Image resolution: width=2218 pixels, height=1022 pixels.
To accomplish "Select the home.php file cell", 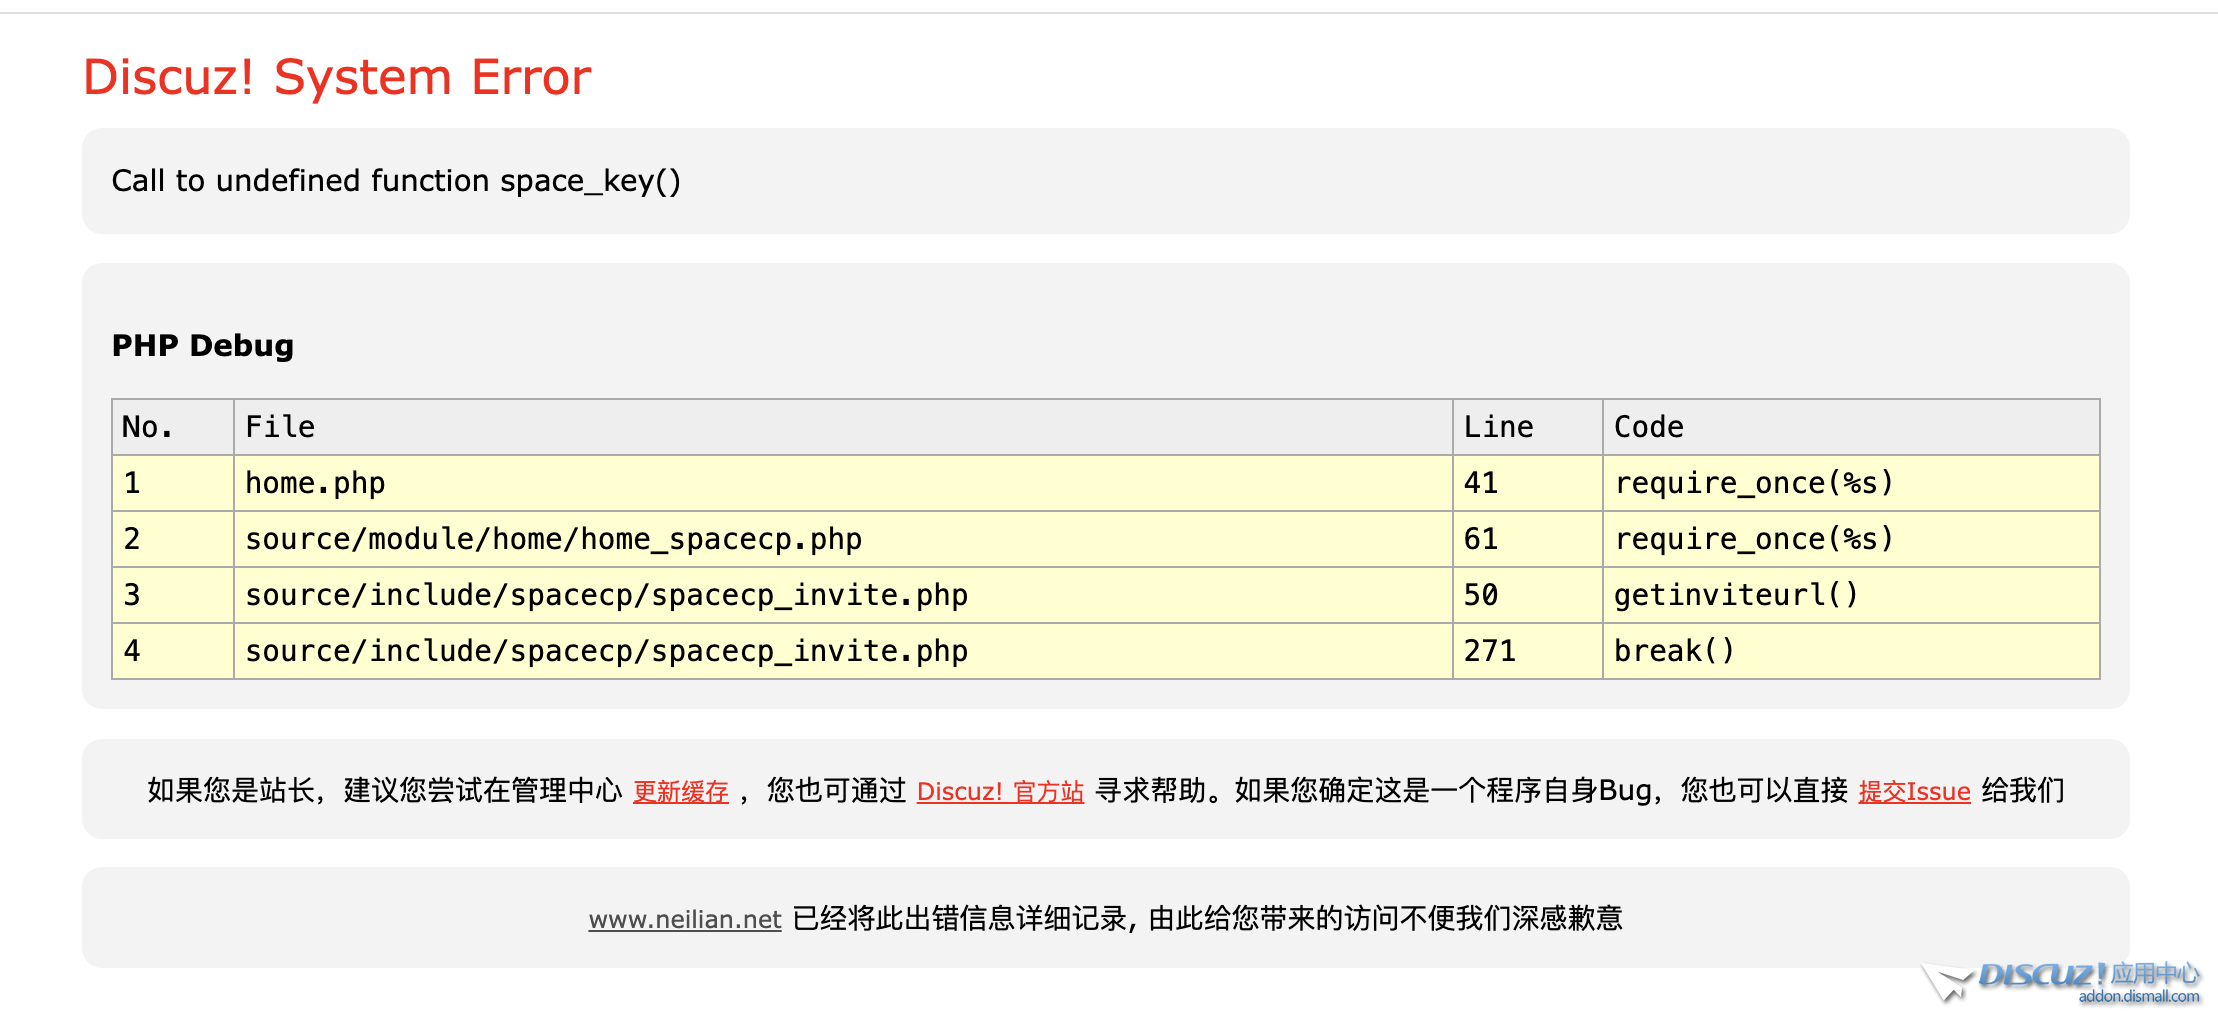I will [x=315, y=483].
